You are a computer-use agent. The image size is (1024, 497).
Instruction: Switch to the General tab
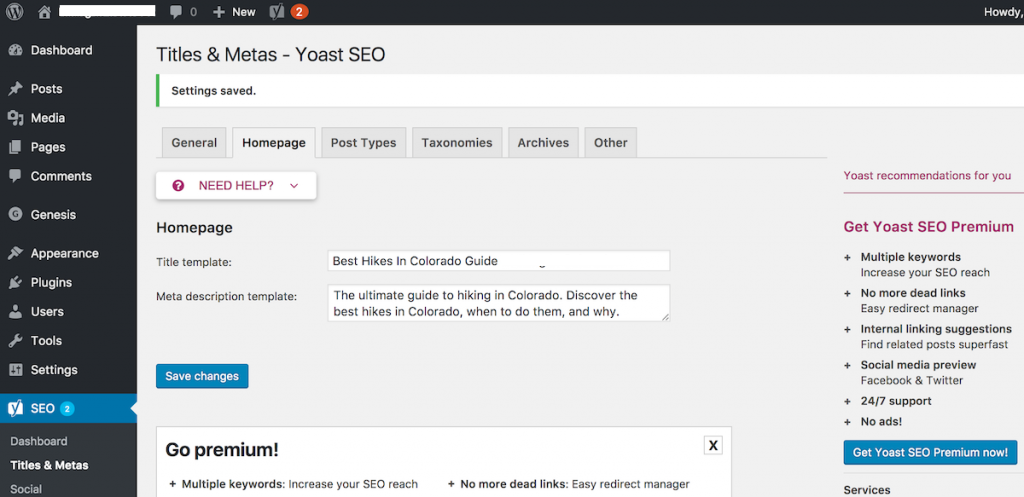(194, 142)
